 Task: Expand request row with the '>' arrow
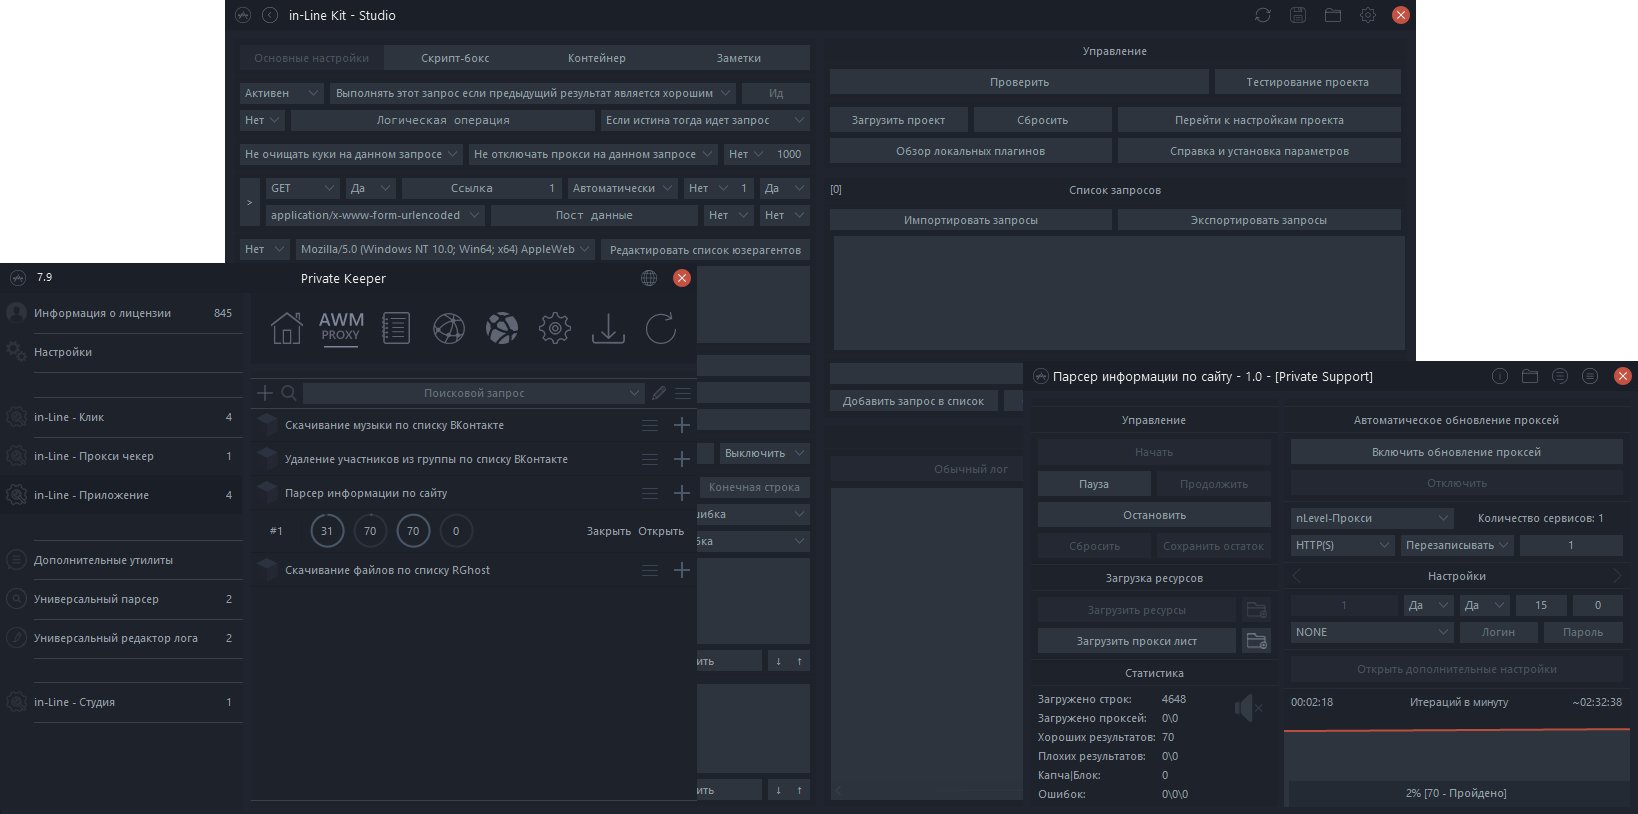[250, 202]
